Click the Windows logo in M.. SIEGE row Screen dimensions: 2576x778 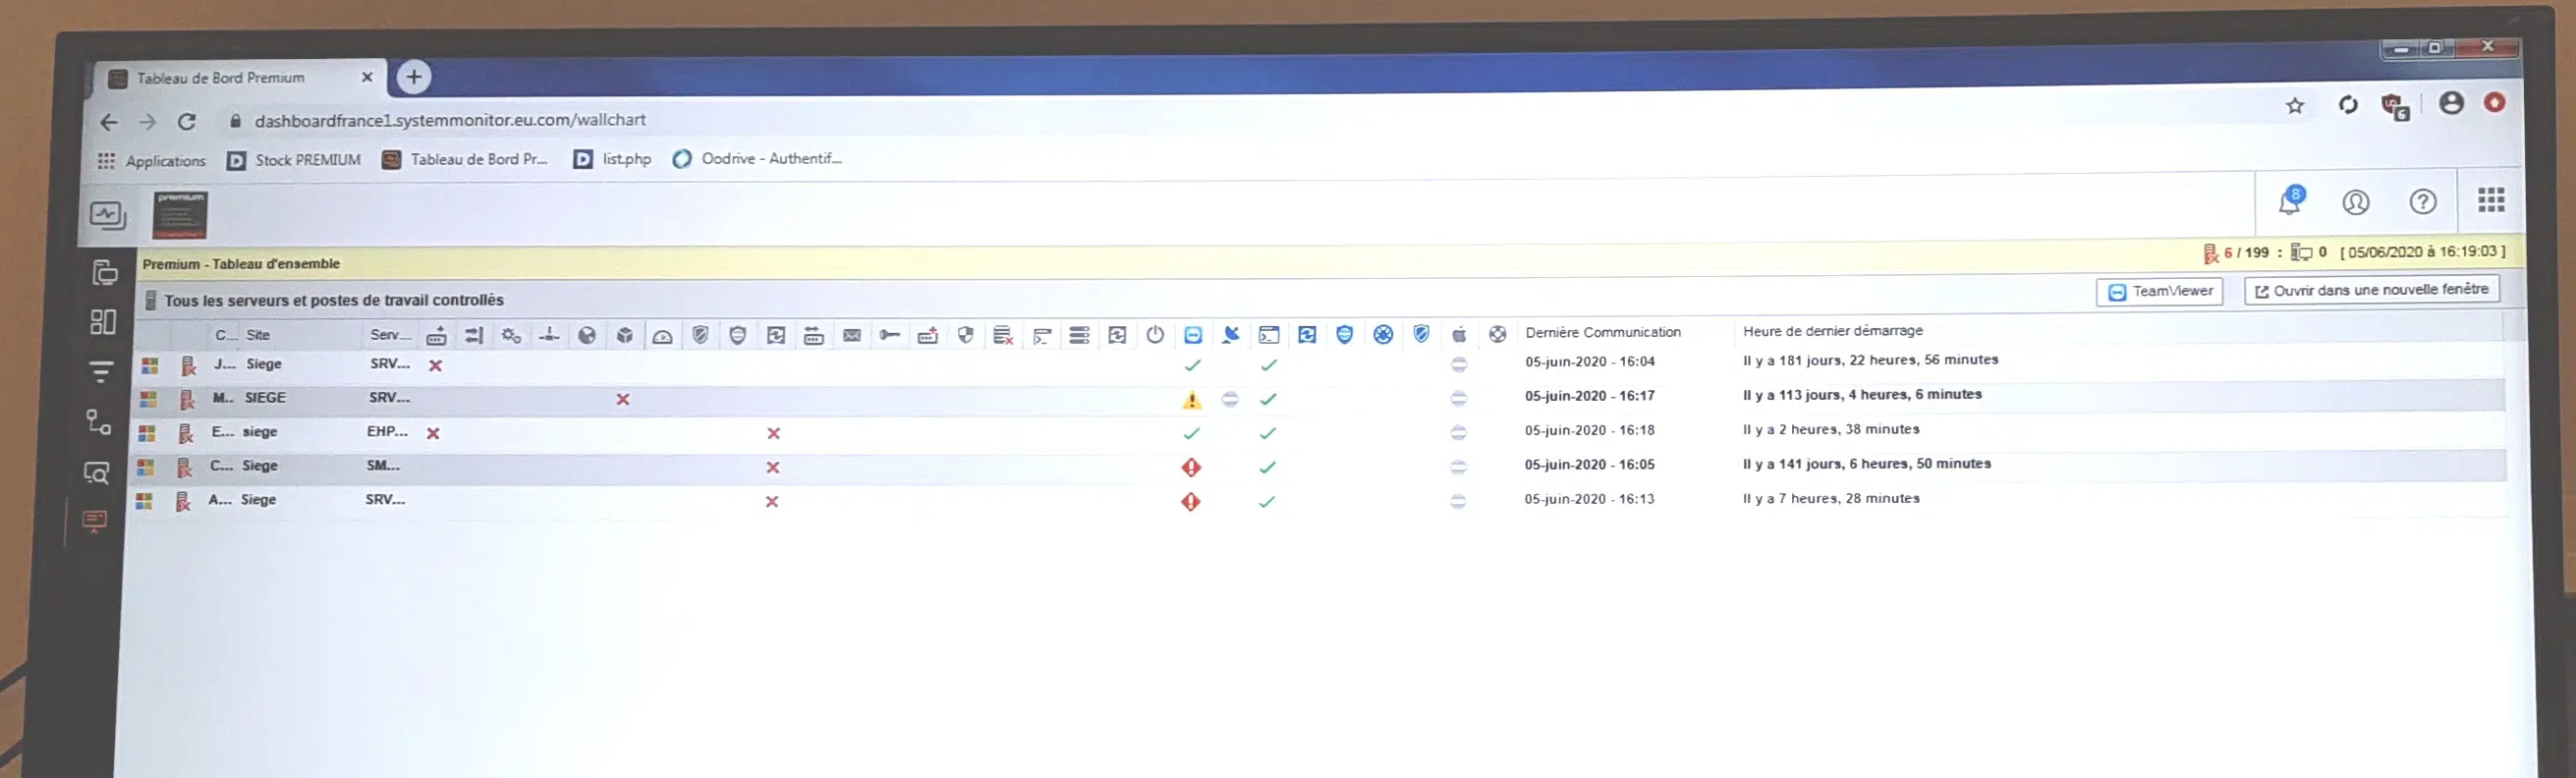(x=148, y=399)
